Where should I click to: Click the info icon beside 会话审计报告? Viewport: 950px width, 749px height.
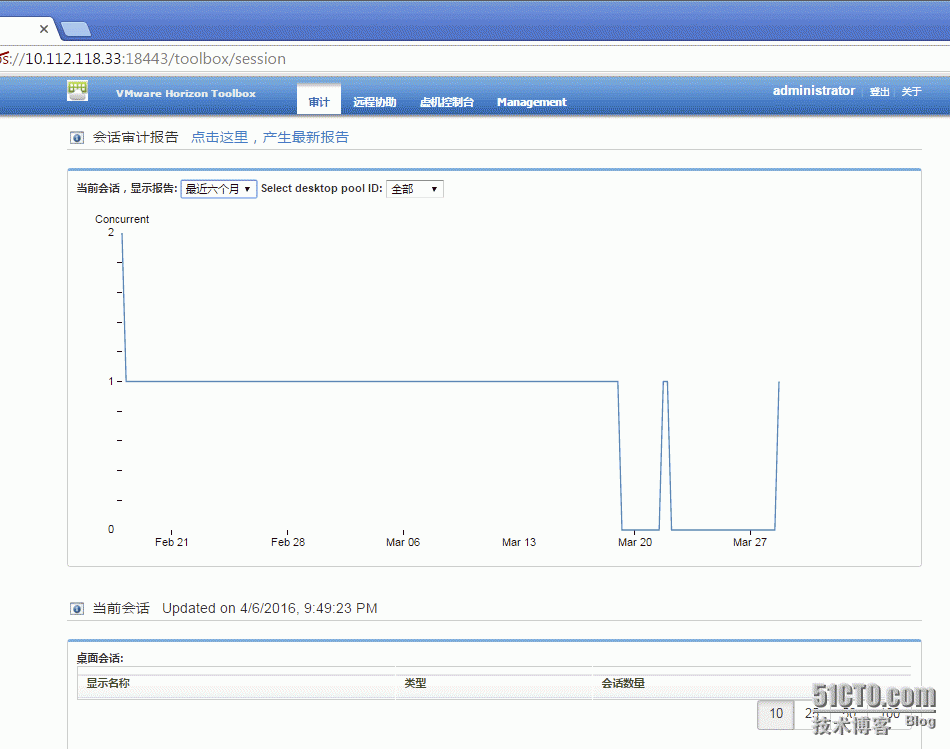(x=77, y=138)
